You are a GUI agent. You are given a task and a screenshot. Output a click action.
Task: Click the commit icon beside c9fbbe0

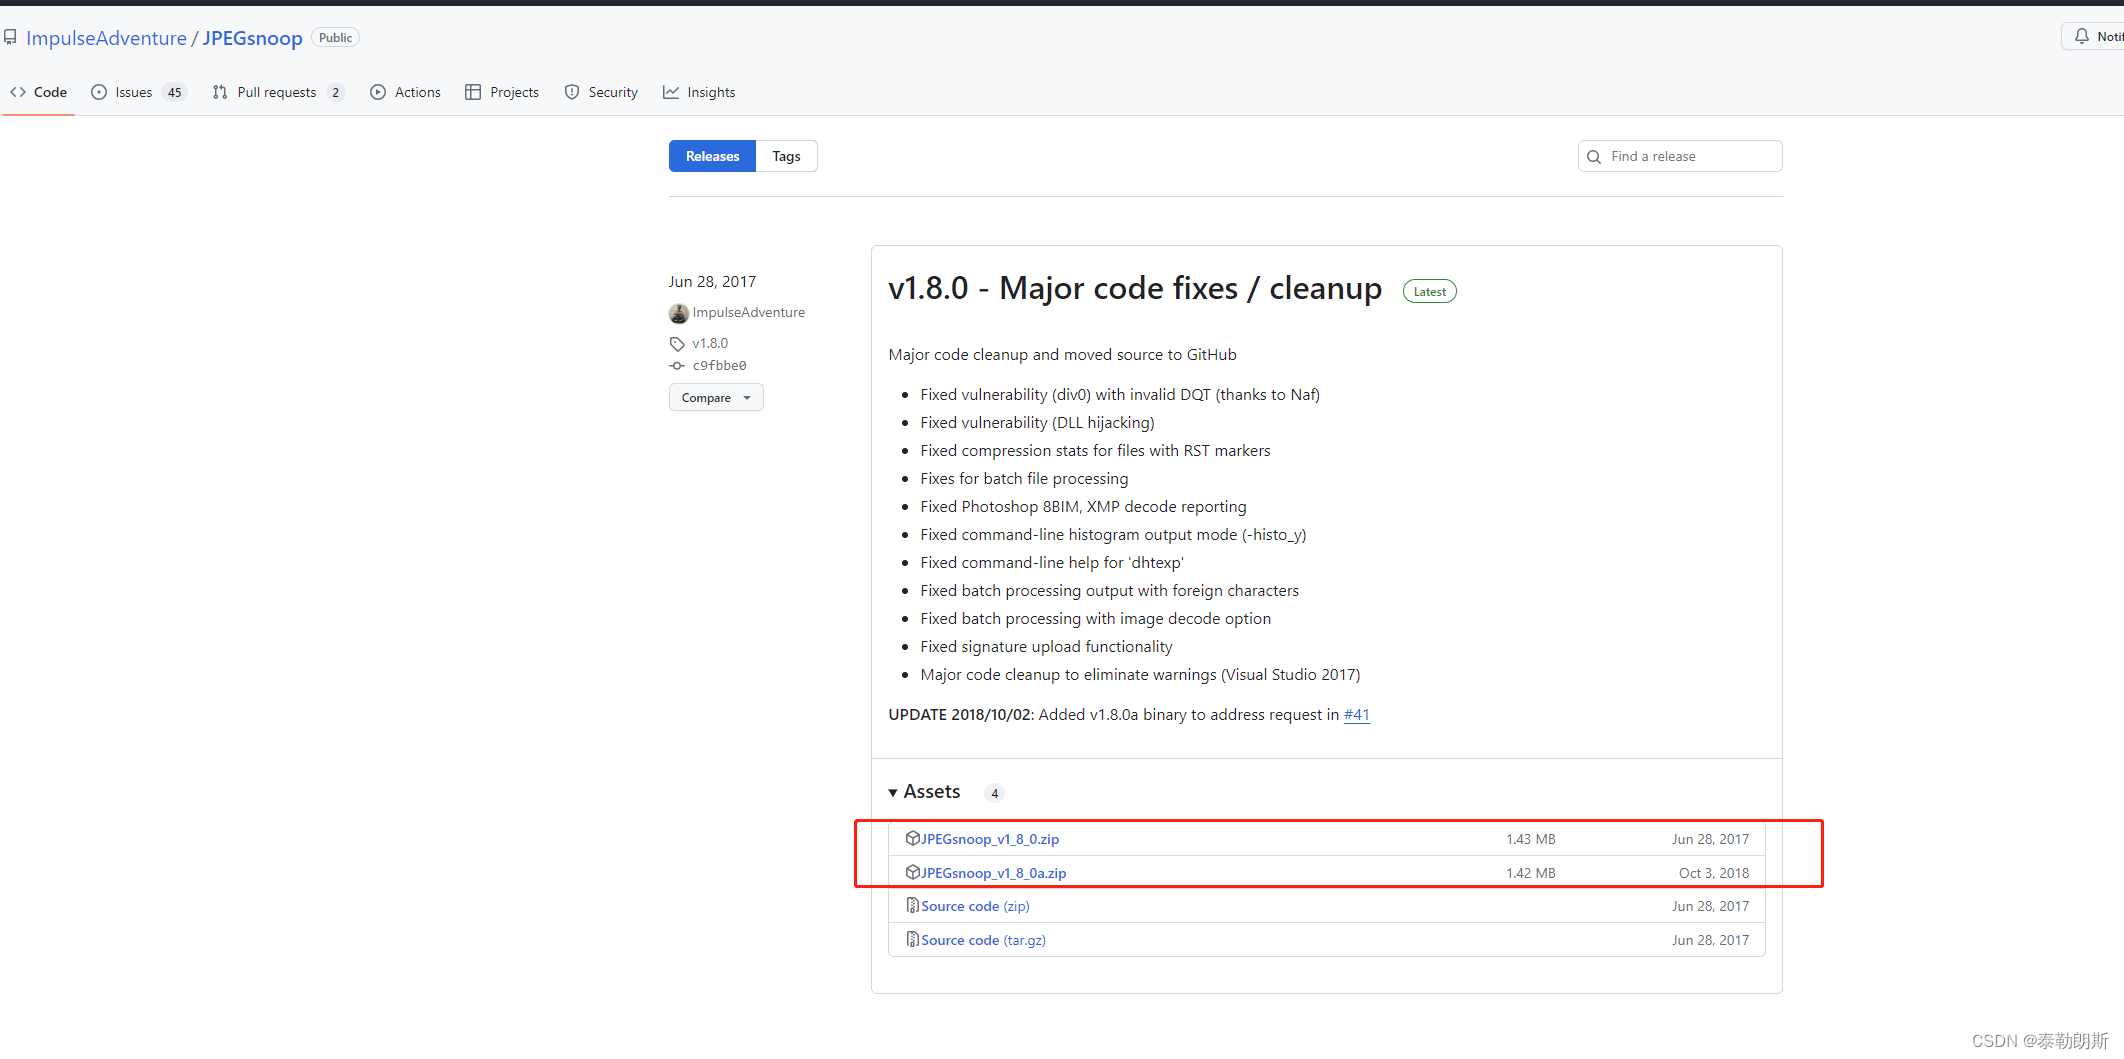[x=677, y=366]
